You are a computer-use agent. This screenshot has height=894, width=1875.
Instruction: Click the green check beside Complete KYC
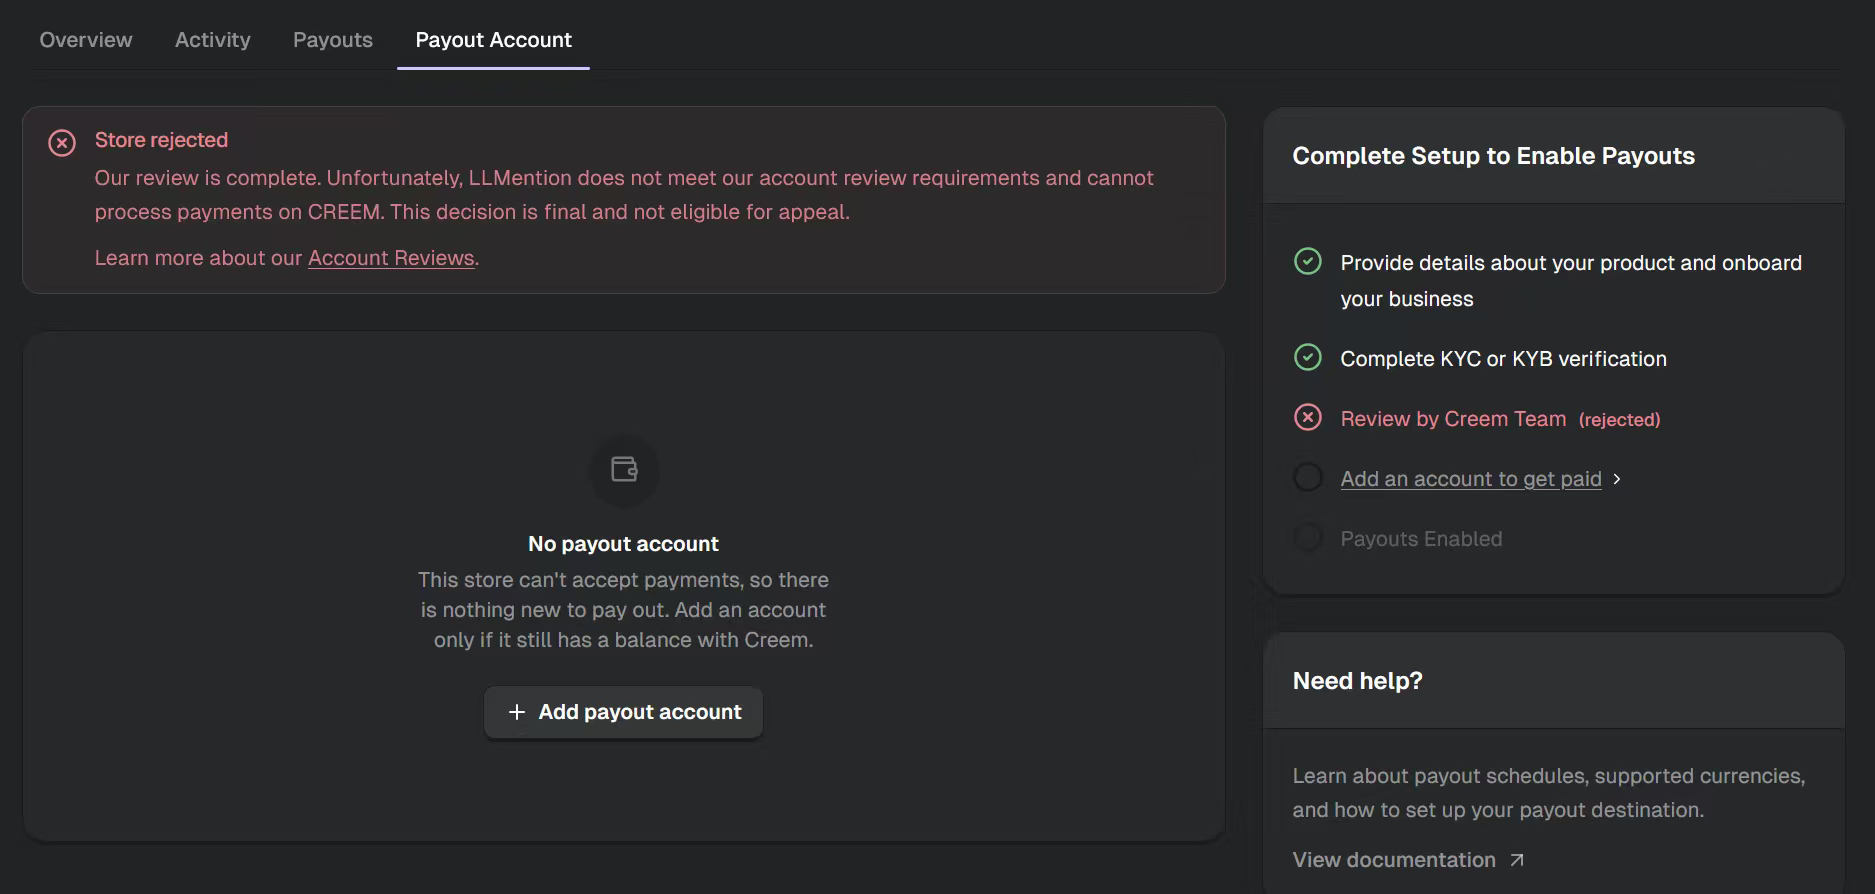1308,358
